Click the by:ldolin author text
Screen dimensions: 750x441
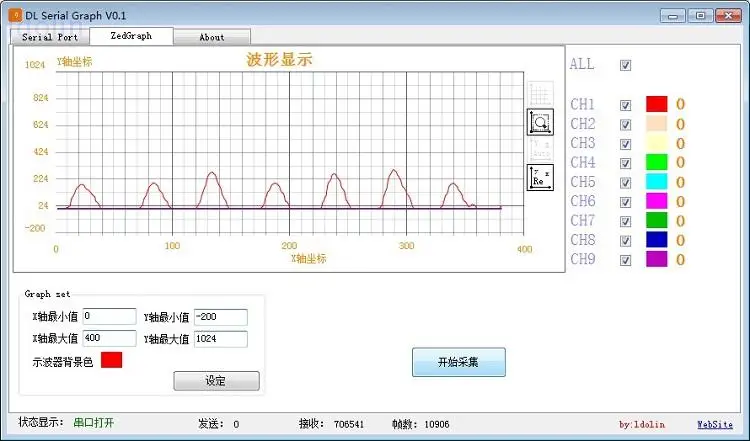642,424
